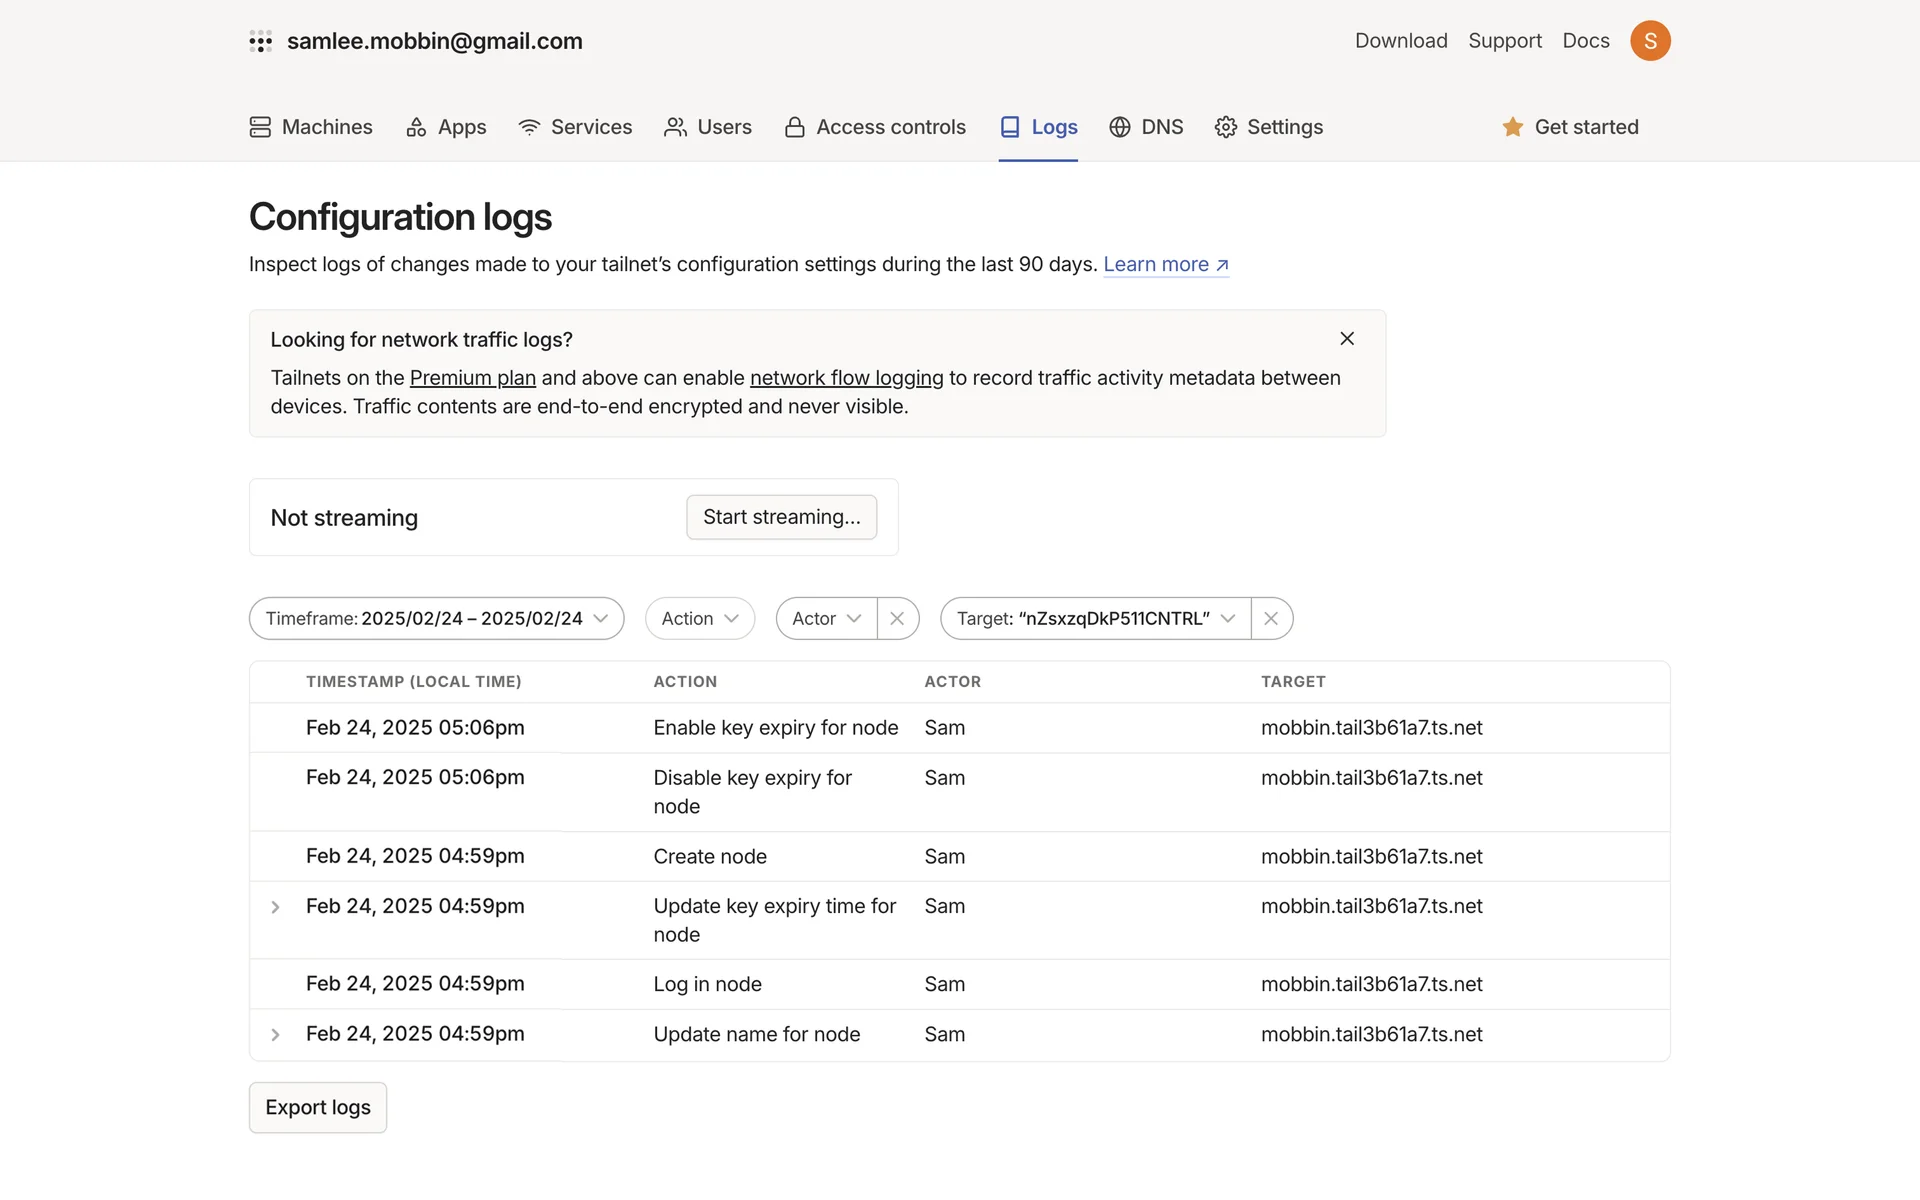
Task: Remove the Target filter with X
Action: 1271,619
